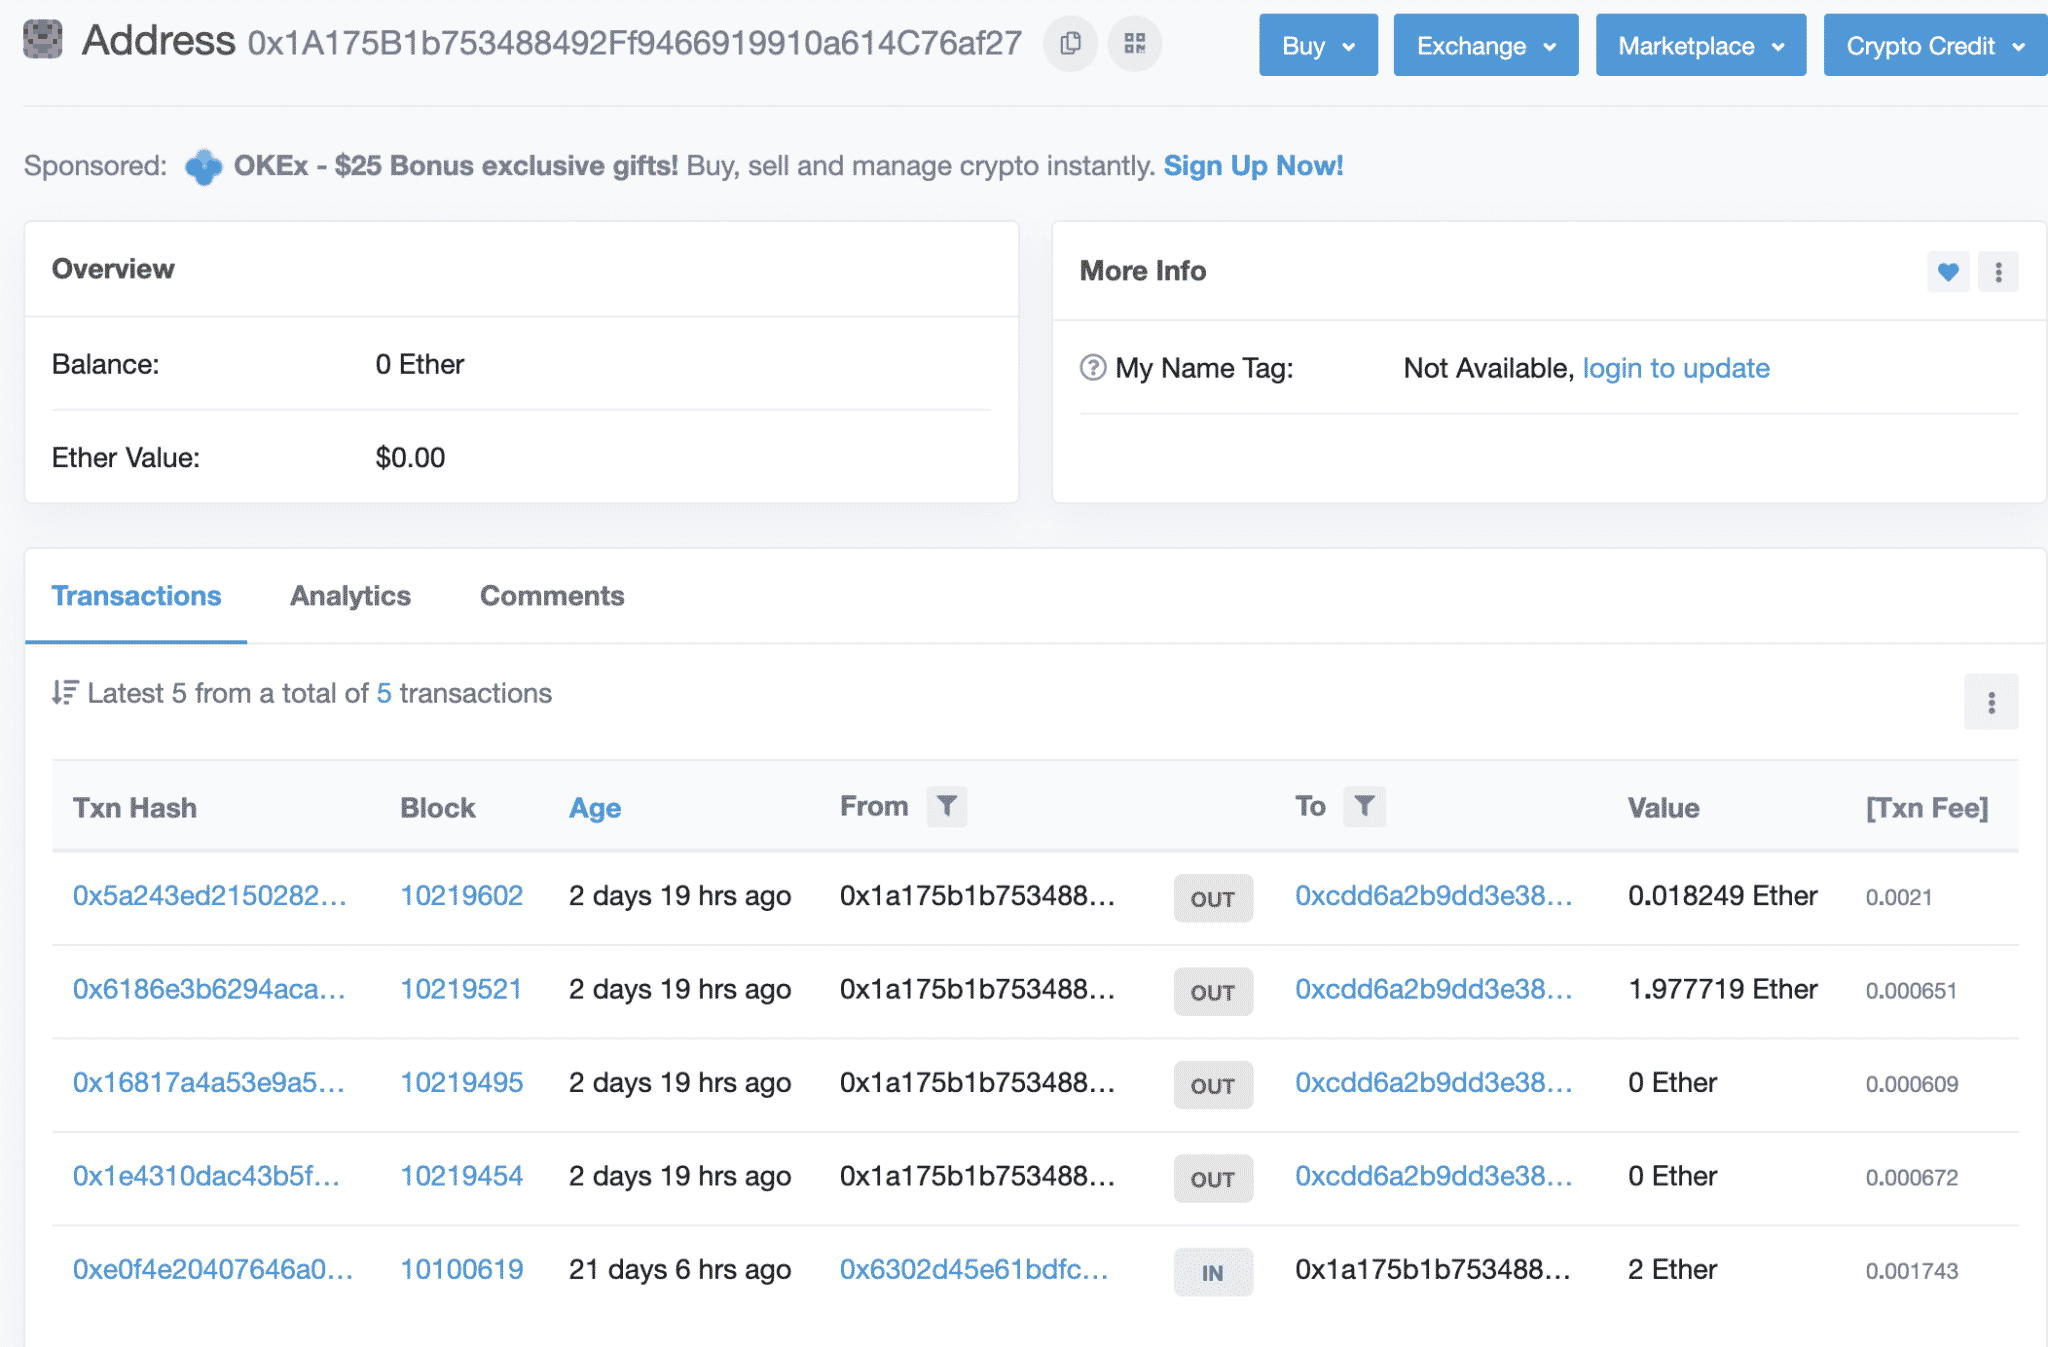The image size is (2048, 1347).
Task: Copy the address to clipboard icon
Action: click(1070, 44)
